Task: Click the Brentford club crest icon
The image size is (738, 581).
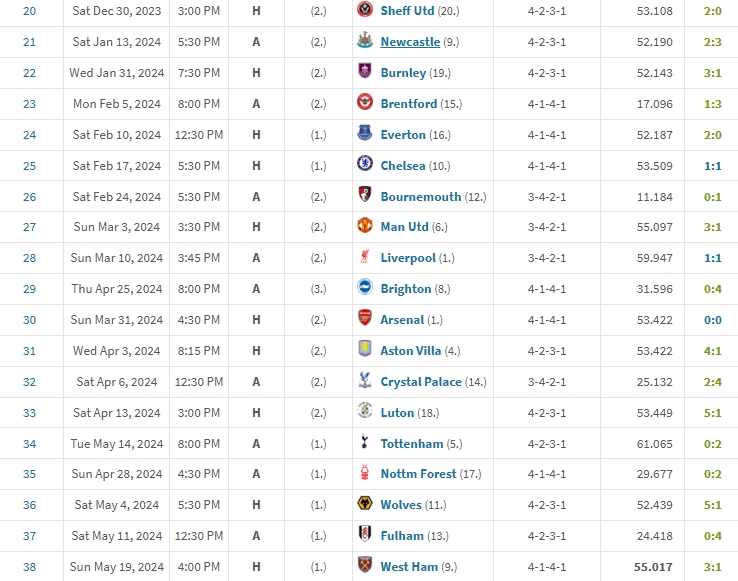Action: point(364,103)
